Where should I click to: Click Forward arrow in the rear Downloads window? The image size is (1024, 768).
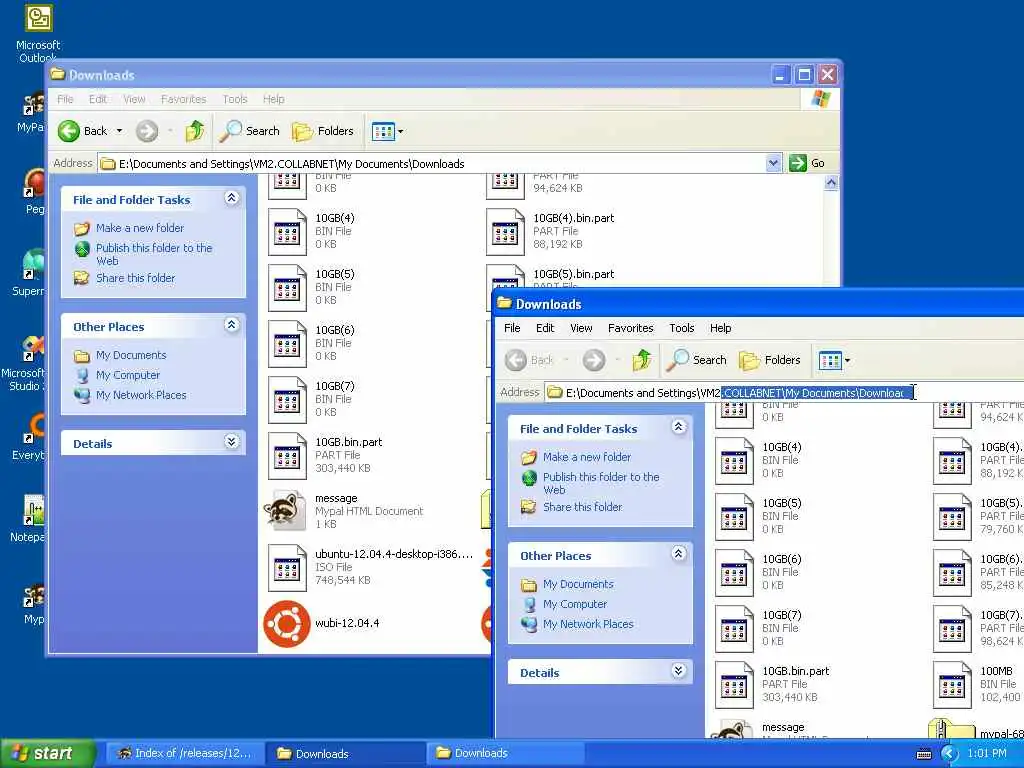[x=147, y=131]
